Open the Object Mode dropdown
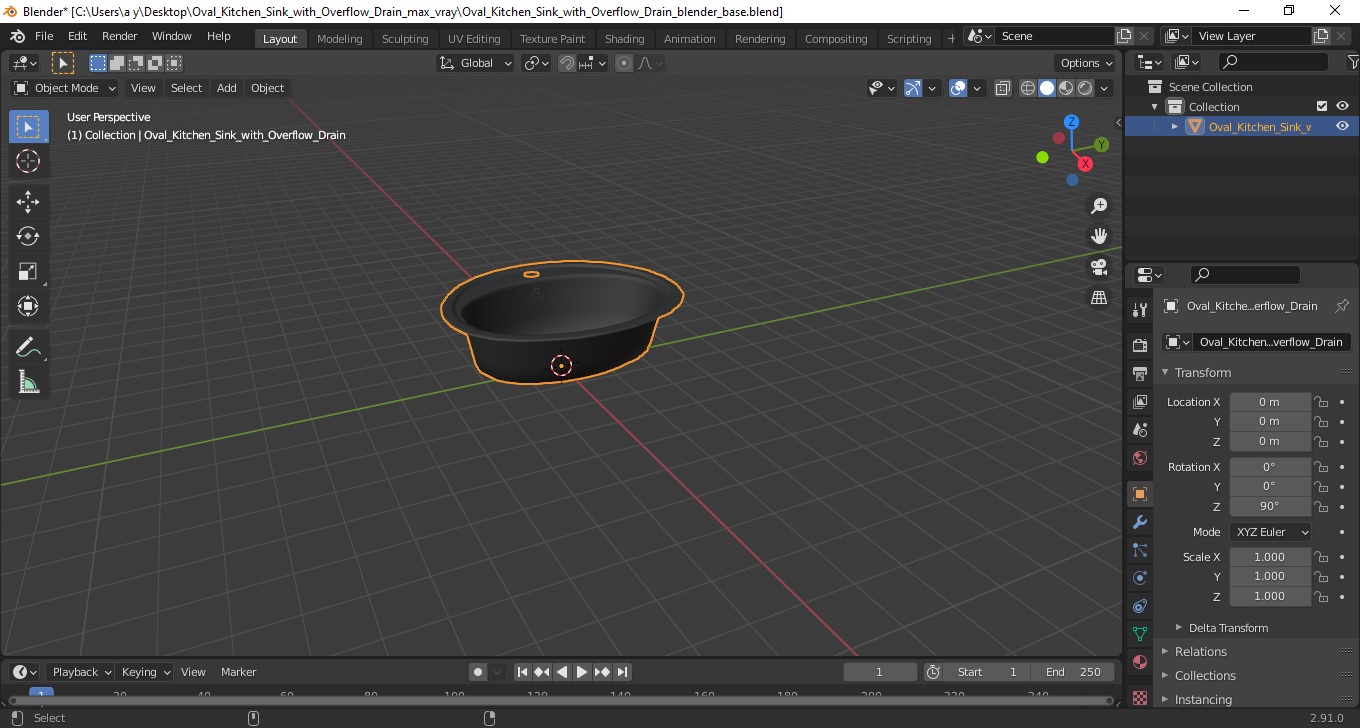Screen dimensions: 1360x728 coord(65,88)
